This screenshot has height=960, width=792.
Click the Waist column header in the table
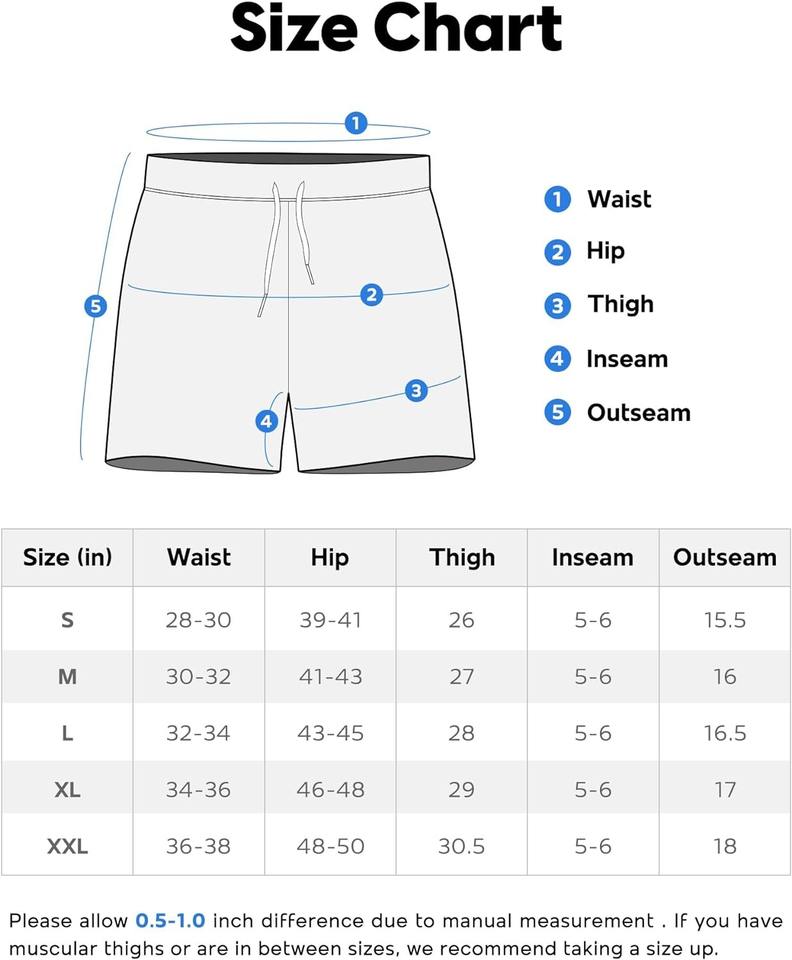point(199,557)
